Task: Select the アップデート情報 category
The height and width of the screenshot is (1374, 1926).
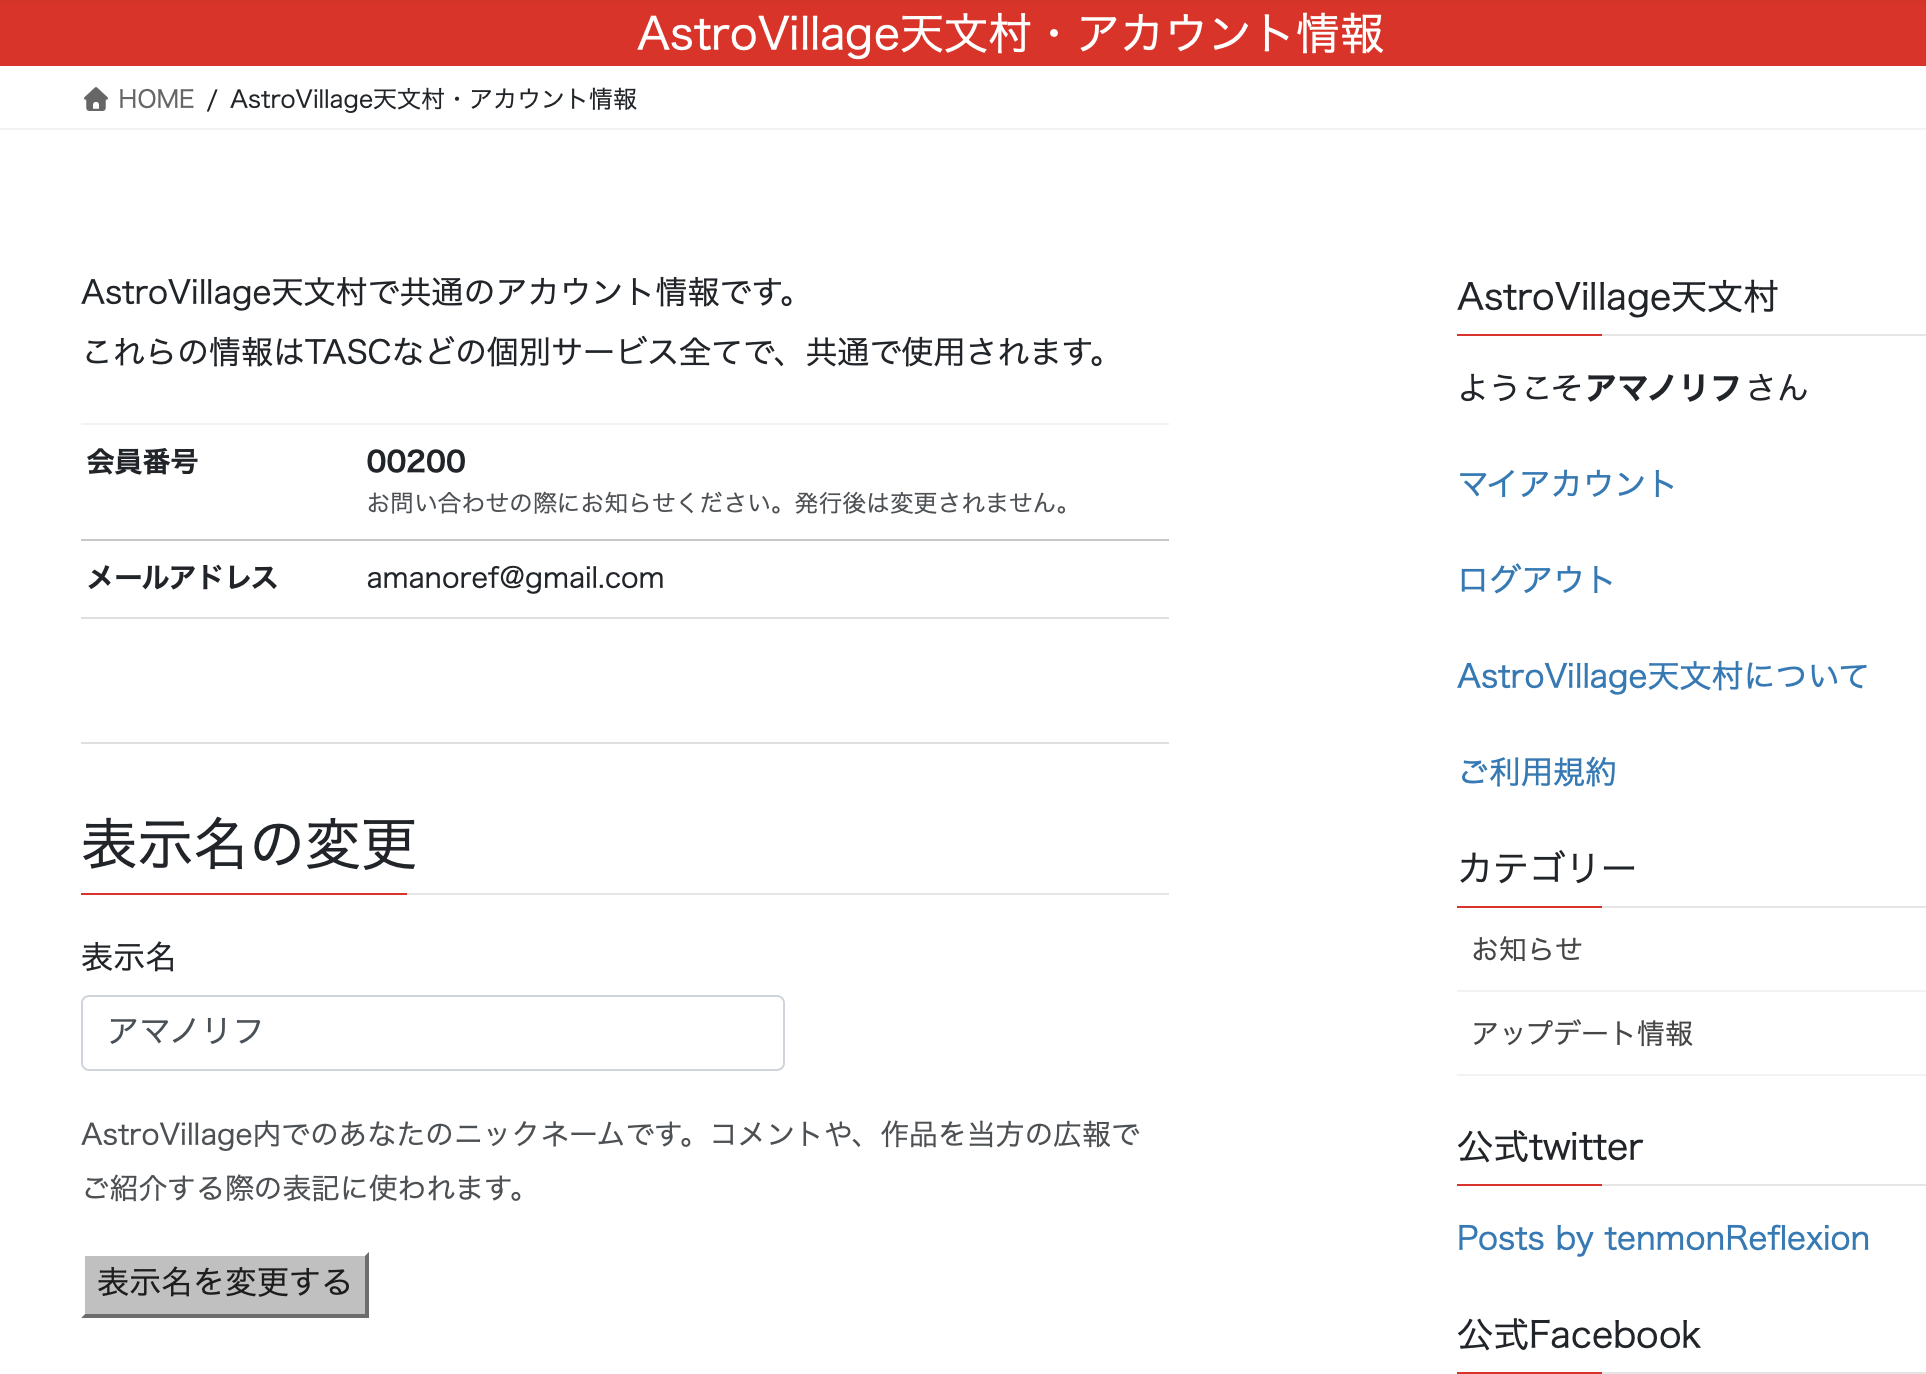Action: 1582,1033
